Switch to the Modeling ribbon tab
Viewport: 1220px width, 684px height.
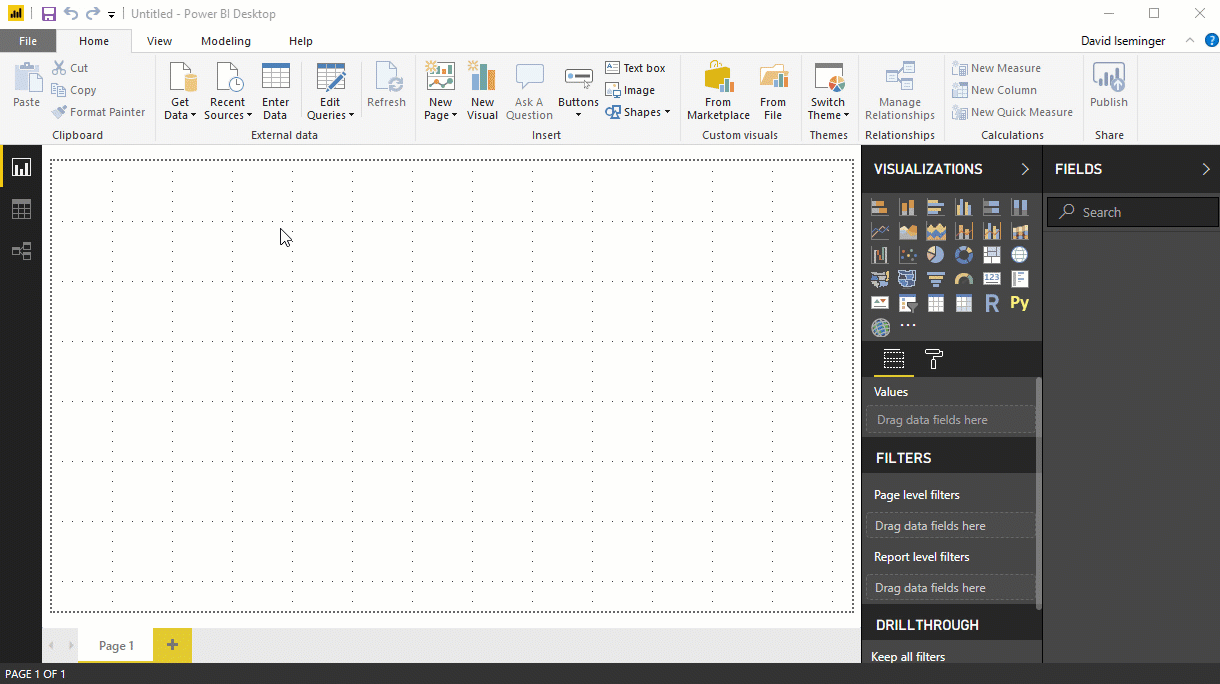(x=226, y=41)
